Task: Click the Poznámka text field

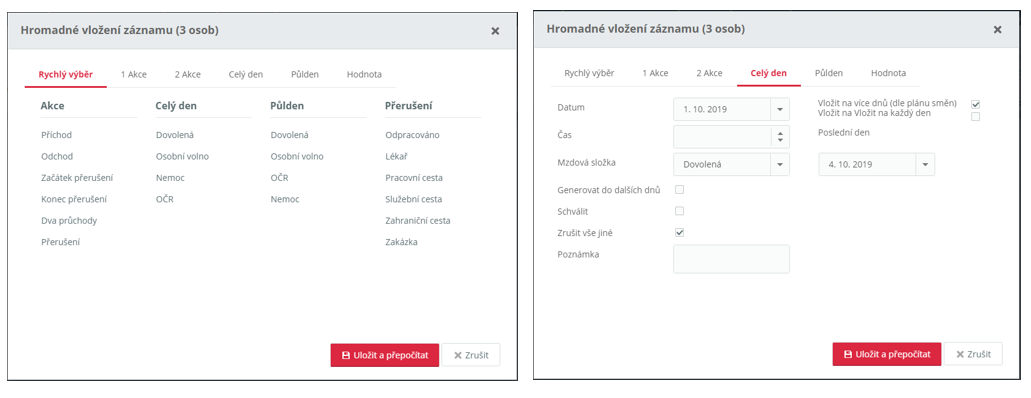Action: pos(731,259)
